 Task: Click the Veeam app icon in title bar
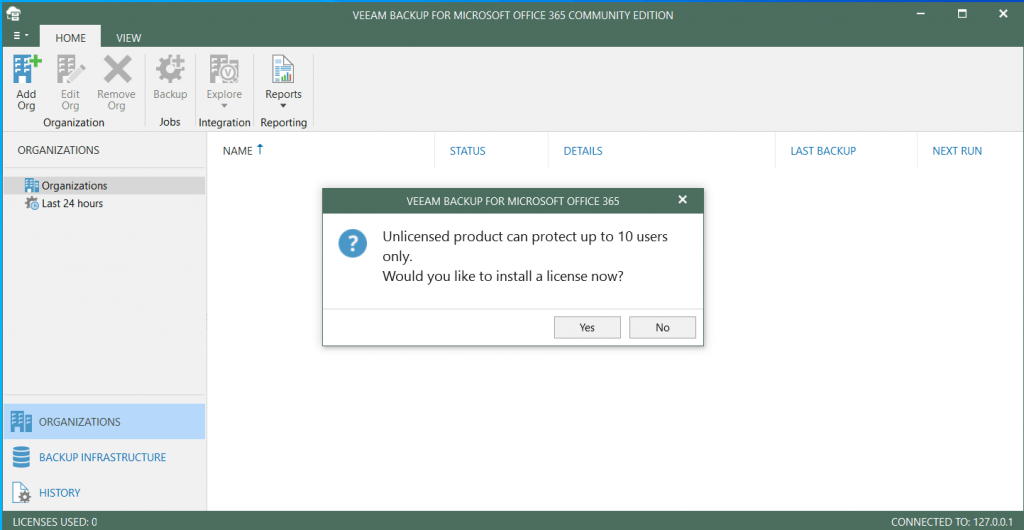[x=14, y=13]
